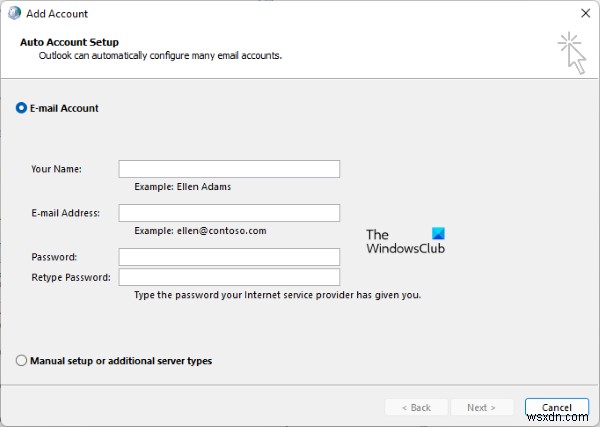Click the Outlook icon in title bar
Viewport: 600px width, 427px height.
tap(15, 13)
